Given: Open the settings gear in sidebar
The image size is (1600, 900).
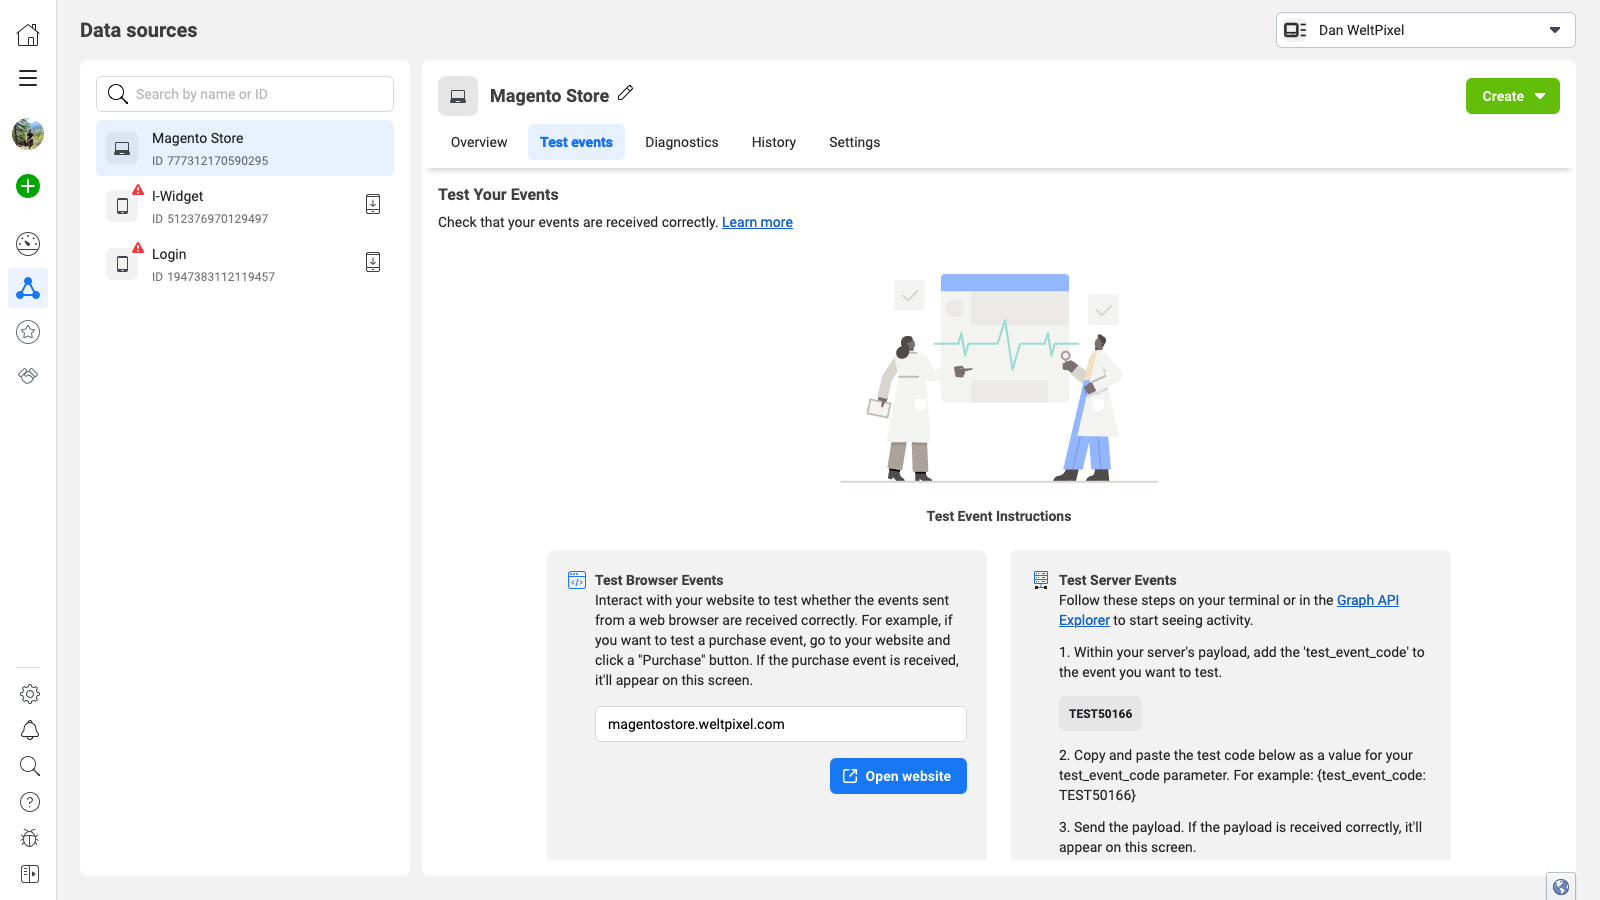Looking at the screenshot, I should click(30, 694).
